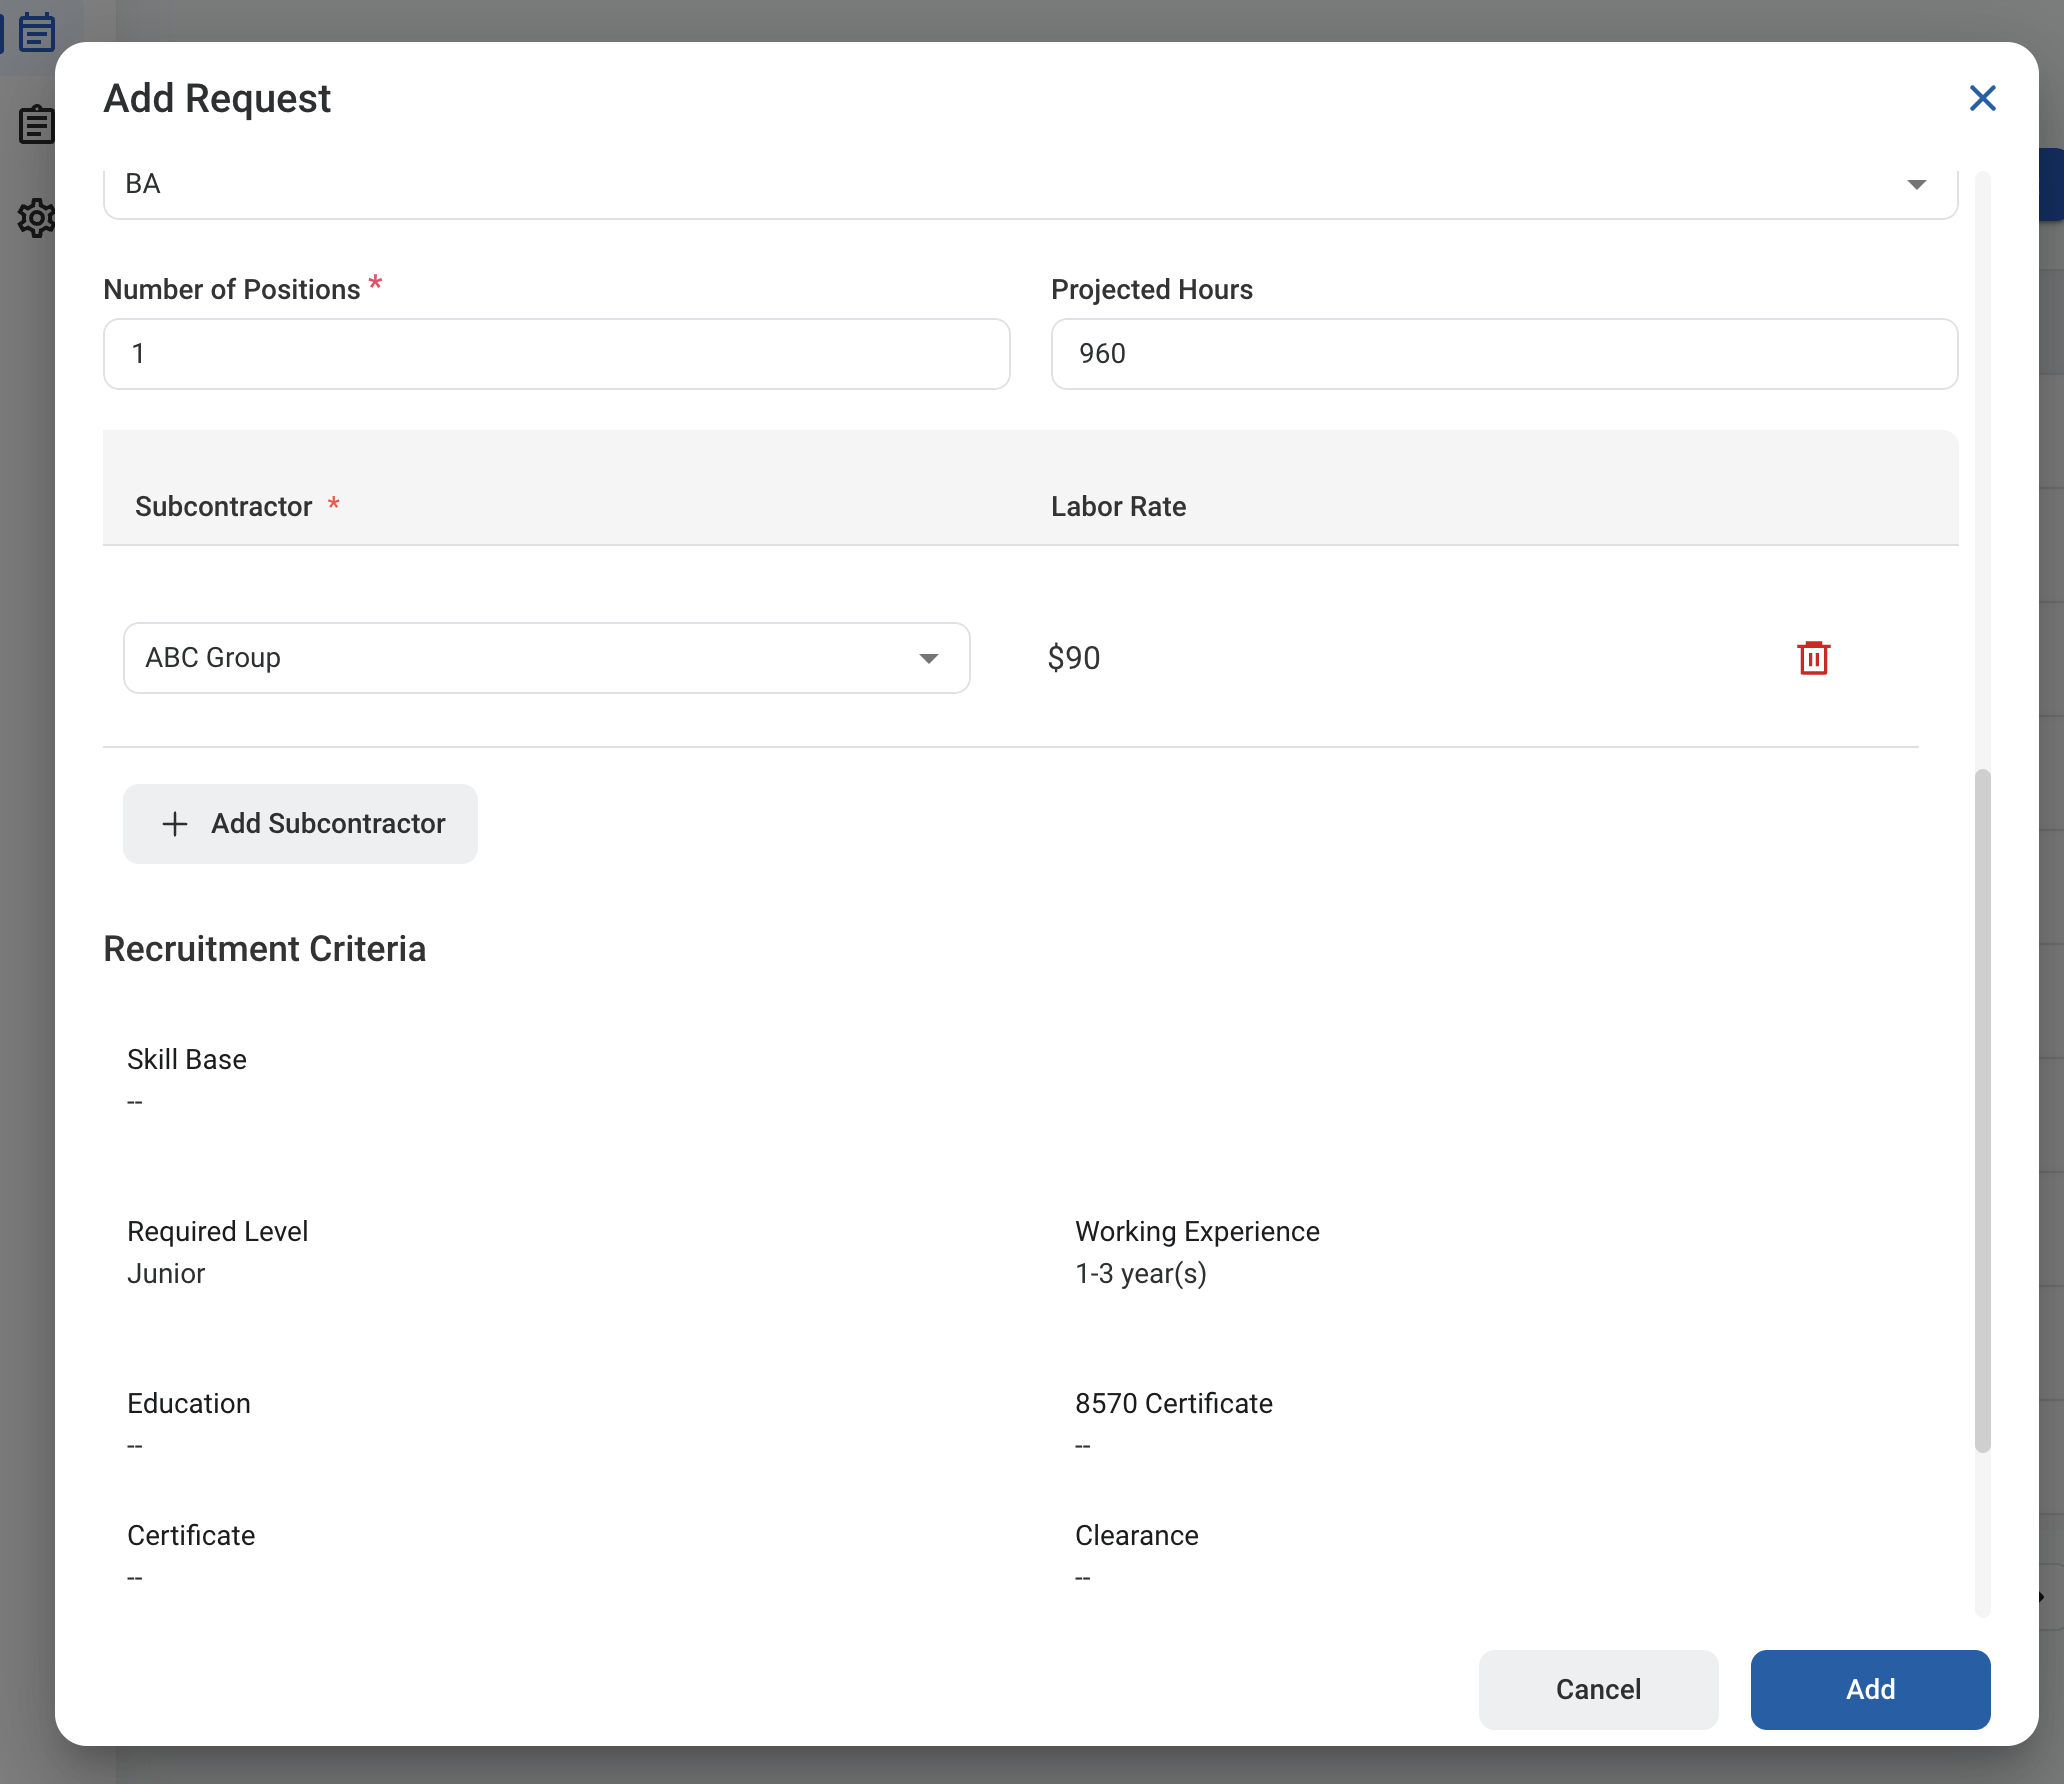Open the settings gear in sidebar

pyautogui.click(x=36, y=217)
